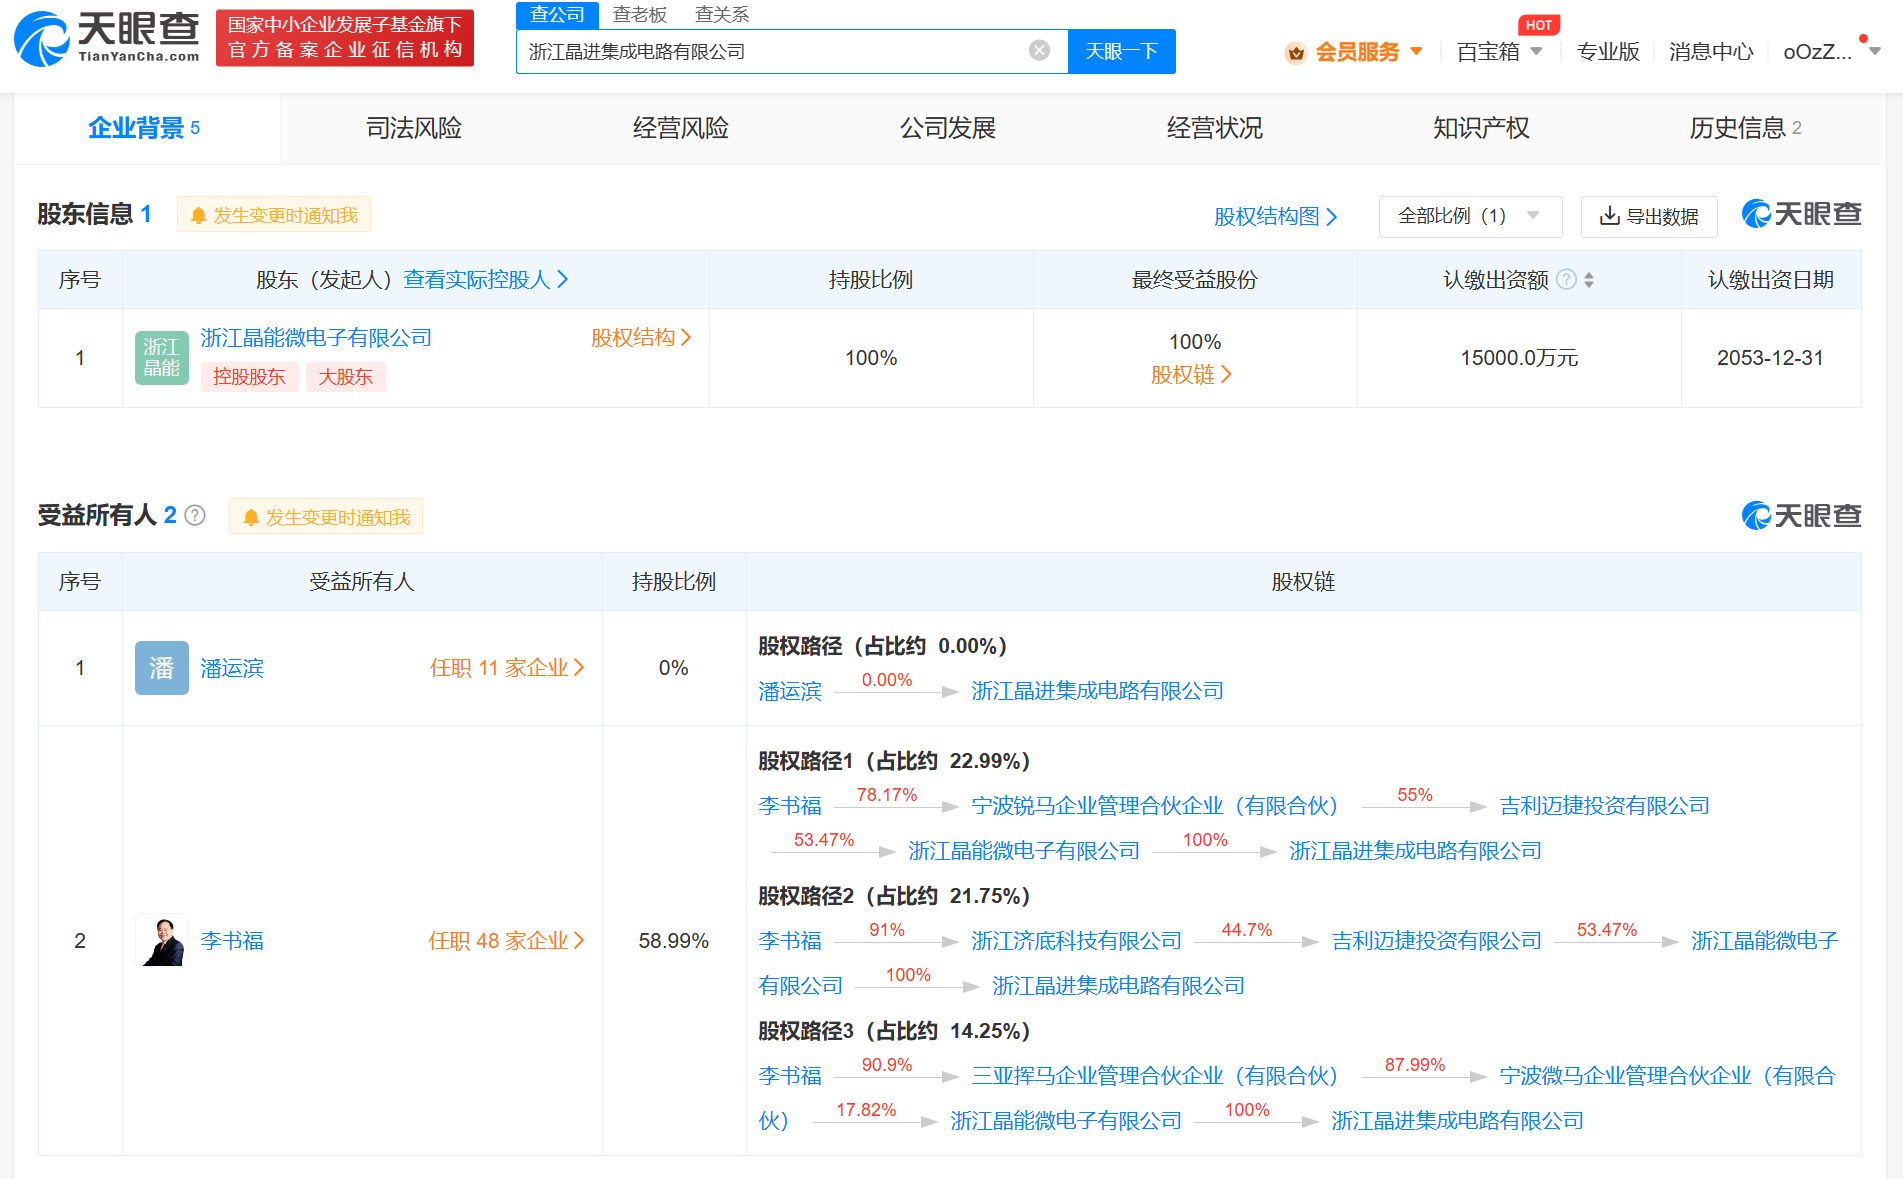The height and width of the screenshot is (1179, 1903).
Task: Click the 控股股东 tag
Action: click(249, 377)
